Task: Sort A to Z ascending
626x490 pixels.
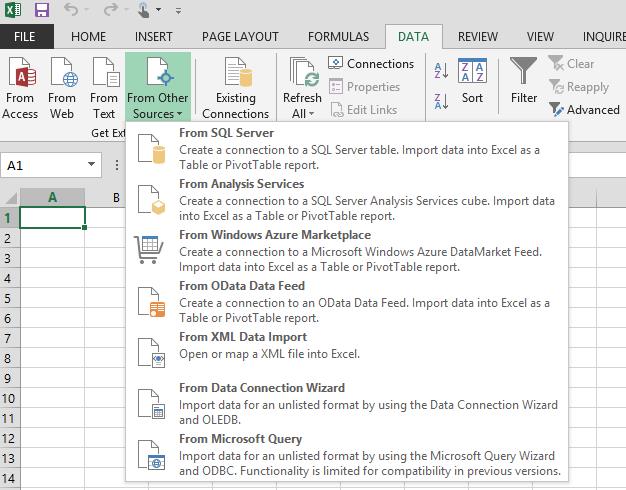Action: click(x=441, y=71)
